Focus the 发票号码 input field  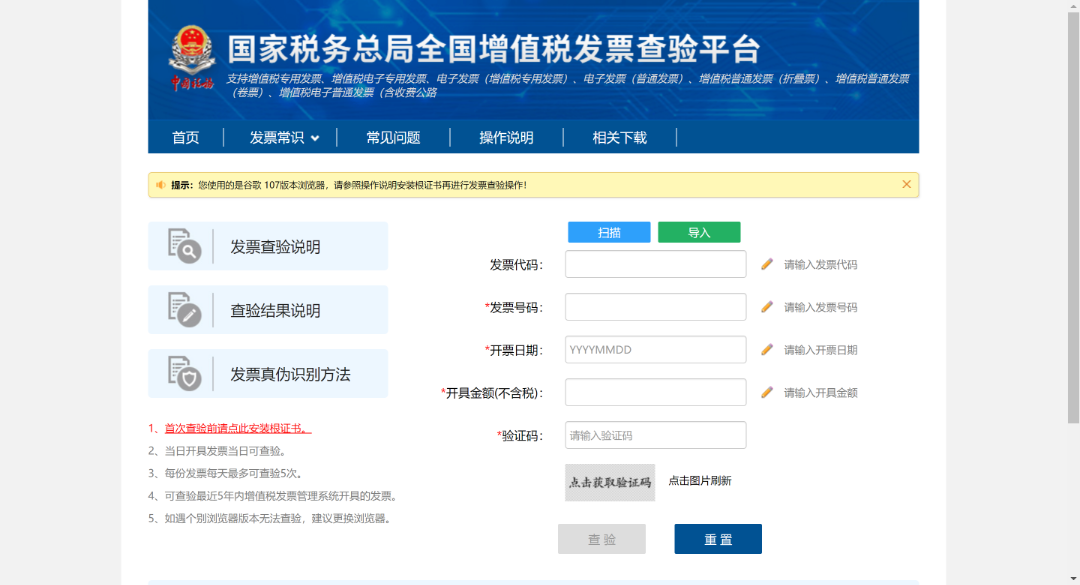[656, 307]
